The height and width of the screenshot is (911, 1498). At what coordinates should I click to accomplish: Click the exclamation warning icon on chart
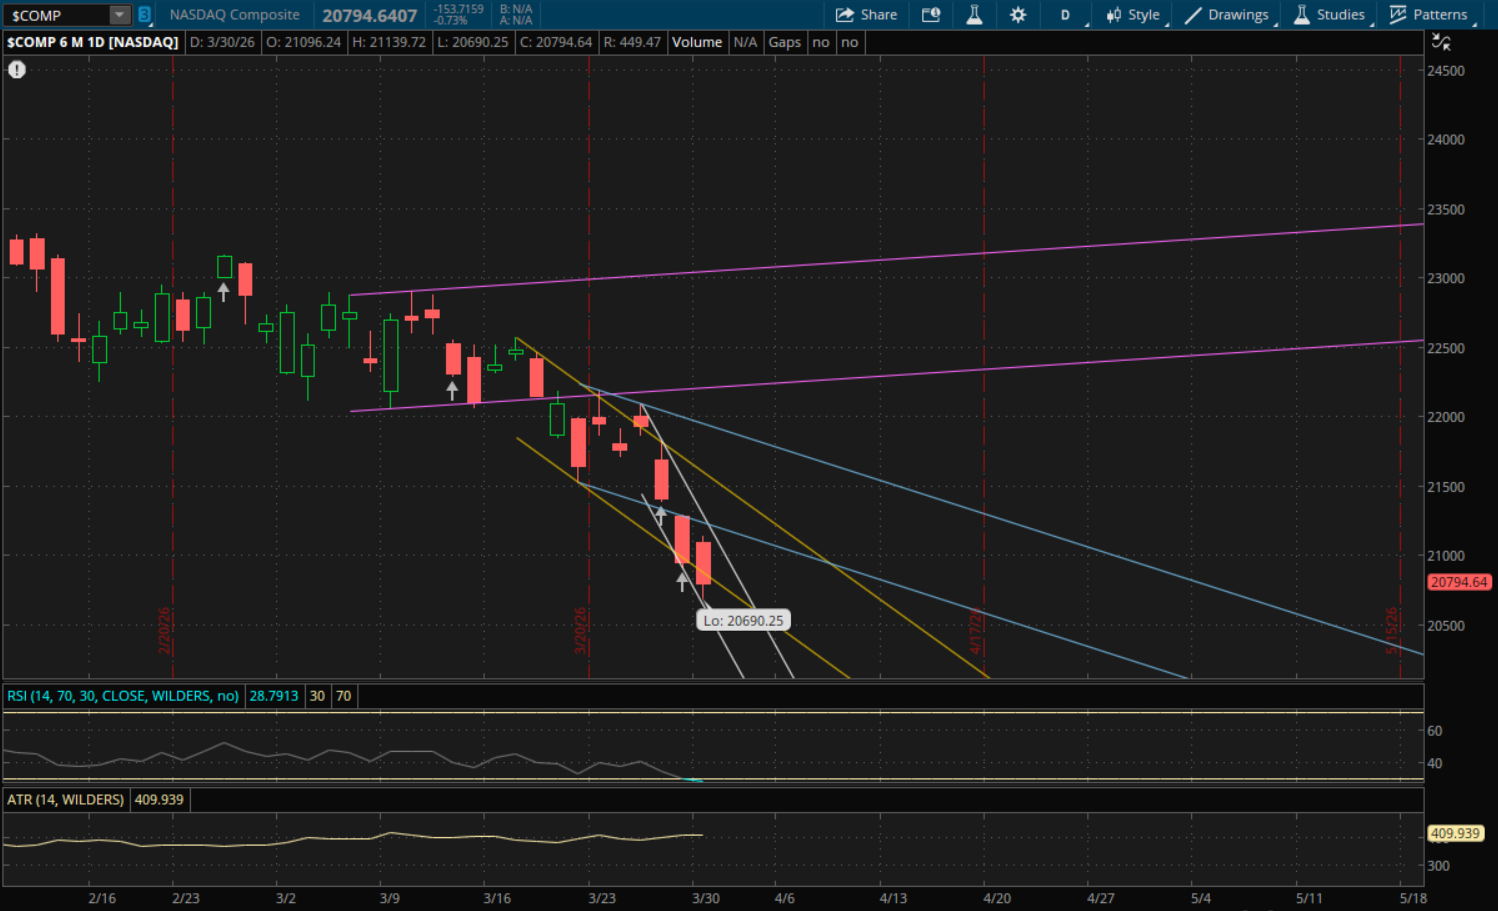[x=17, y=70]
